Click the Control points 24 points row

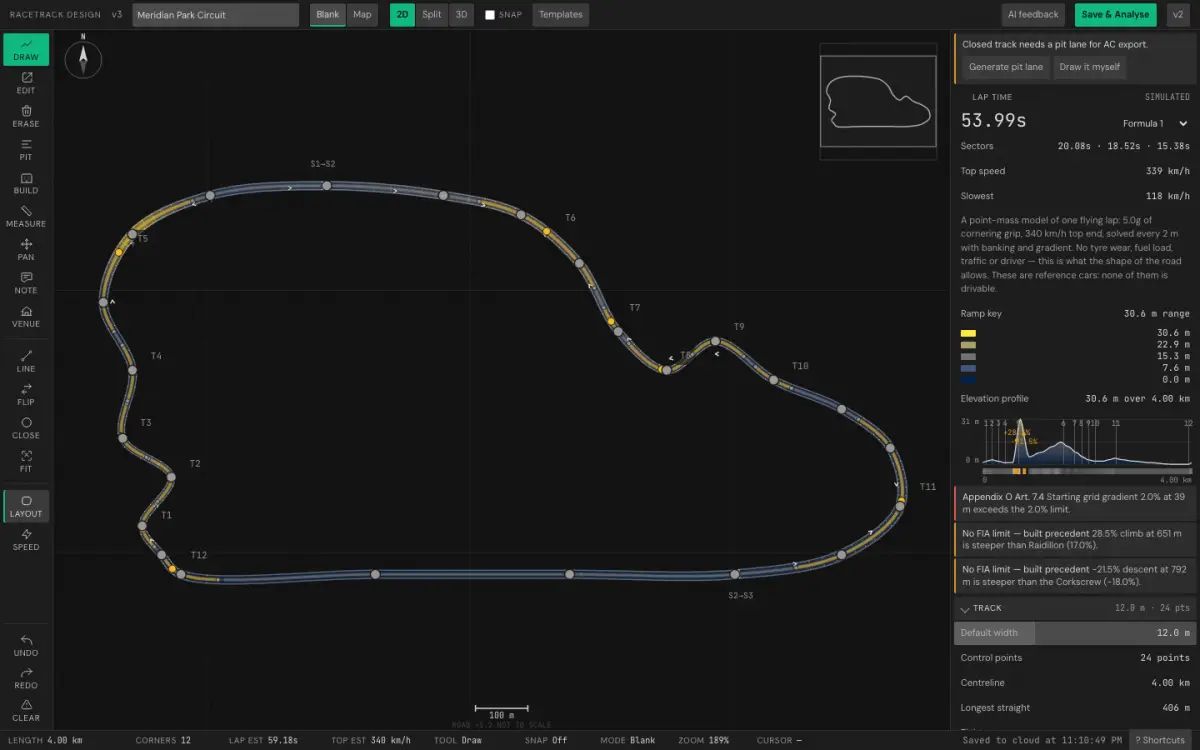[1075, 658]
